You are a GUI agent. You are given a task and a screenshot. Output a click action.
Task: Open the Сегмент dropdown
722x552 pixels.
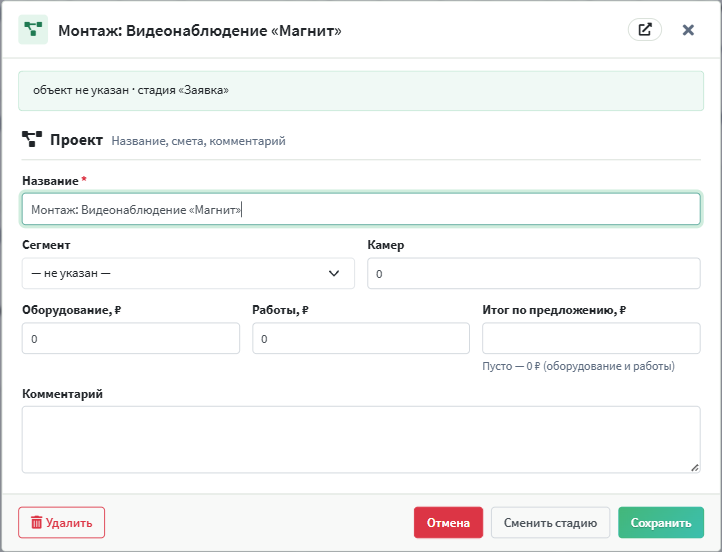tap(188, 273)
